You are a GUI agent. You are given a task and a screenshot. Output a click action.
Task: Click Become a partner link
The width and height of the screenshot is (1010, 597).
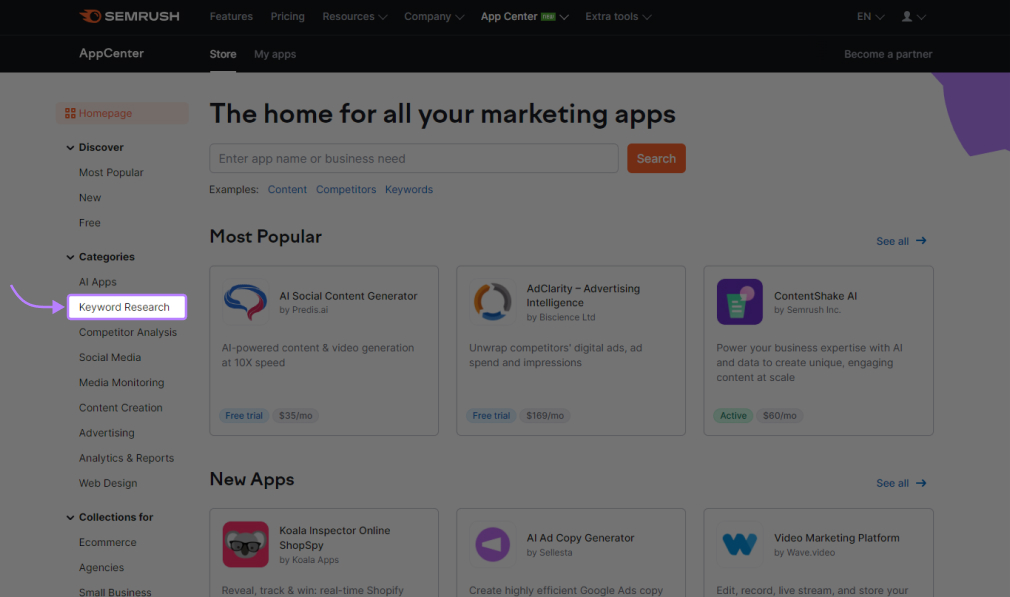(888, 54)
